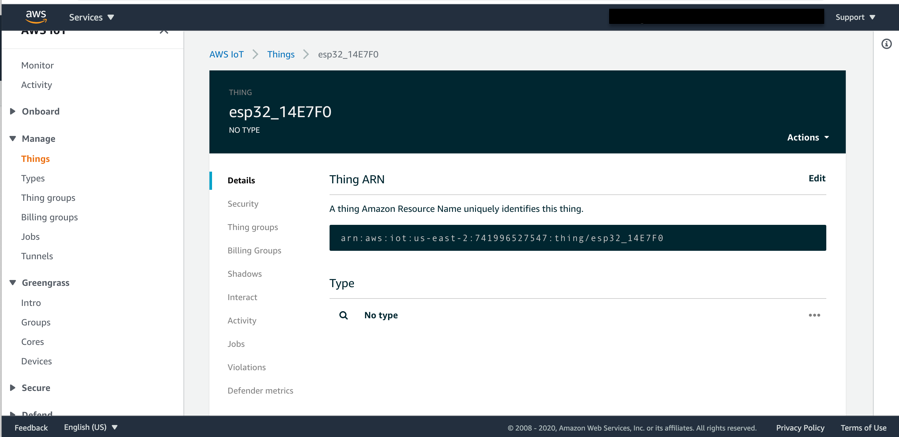Image resolution: width=899 pixels, height=437 pixels.
Task: Open Greengrass Groups
Action: pos(36,322)
